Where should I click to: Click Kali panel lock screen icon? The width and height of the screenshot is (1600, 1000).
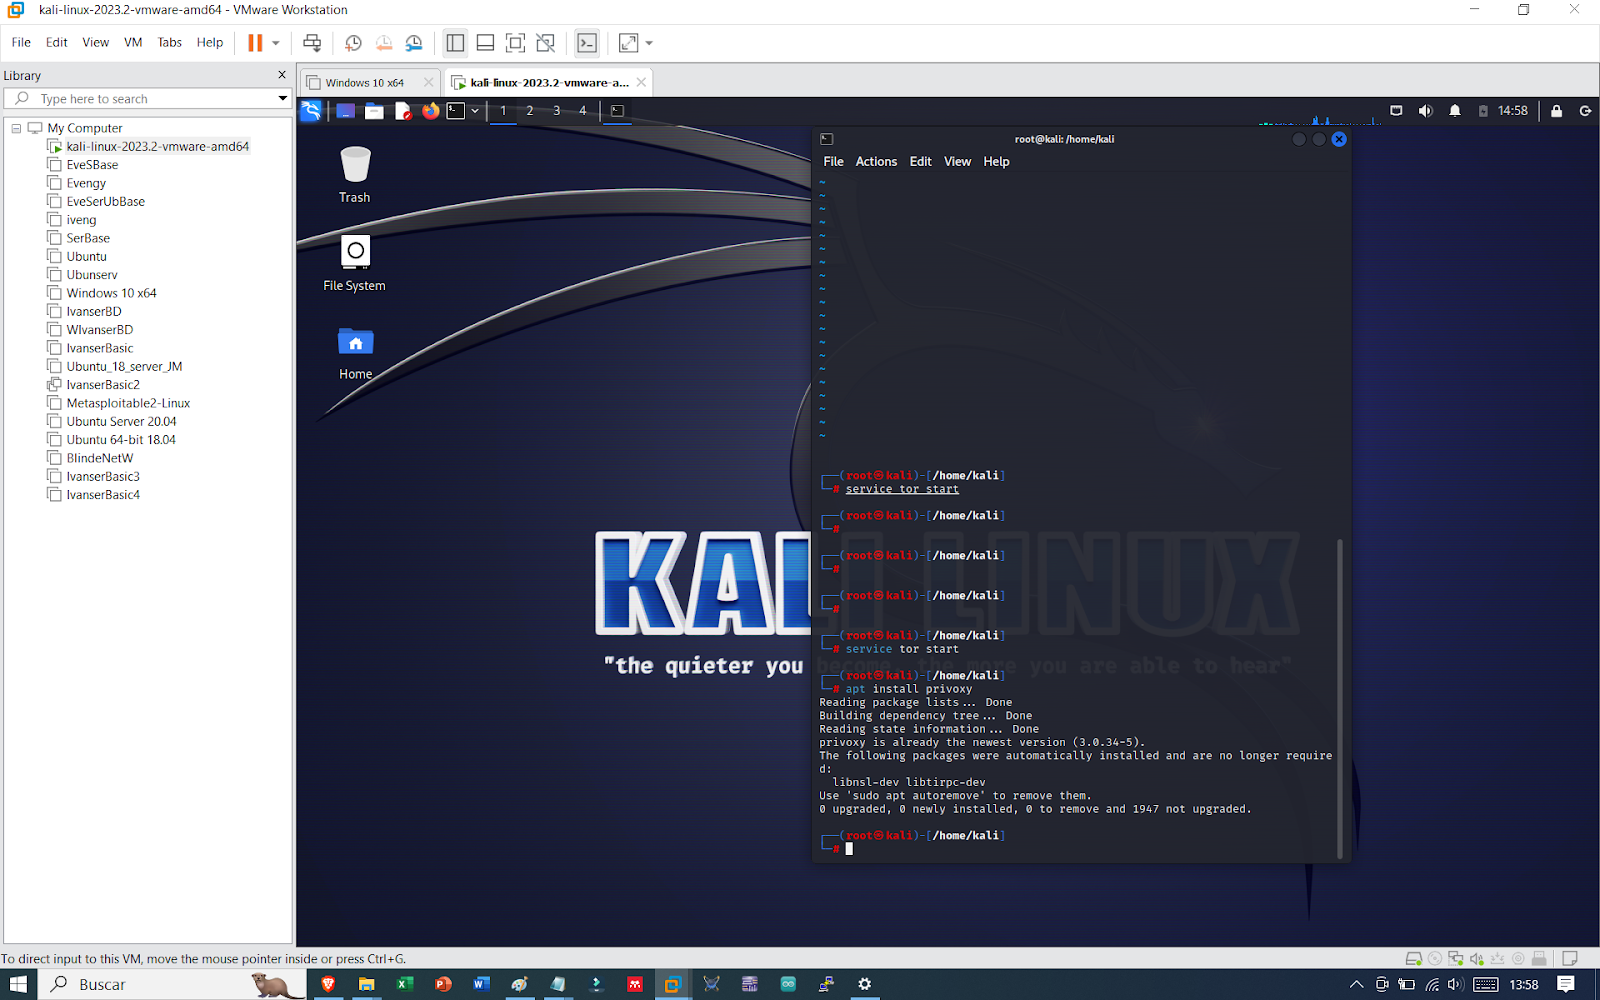(1556, 111)
